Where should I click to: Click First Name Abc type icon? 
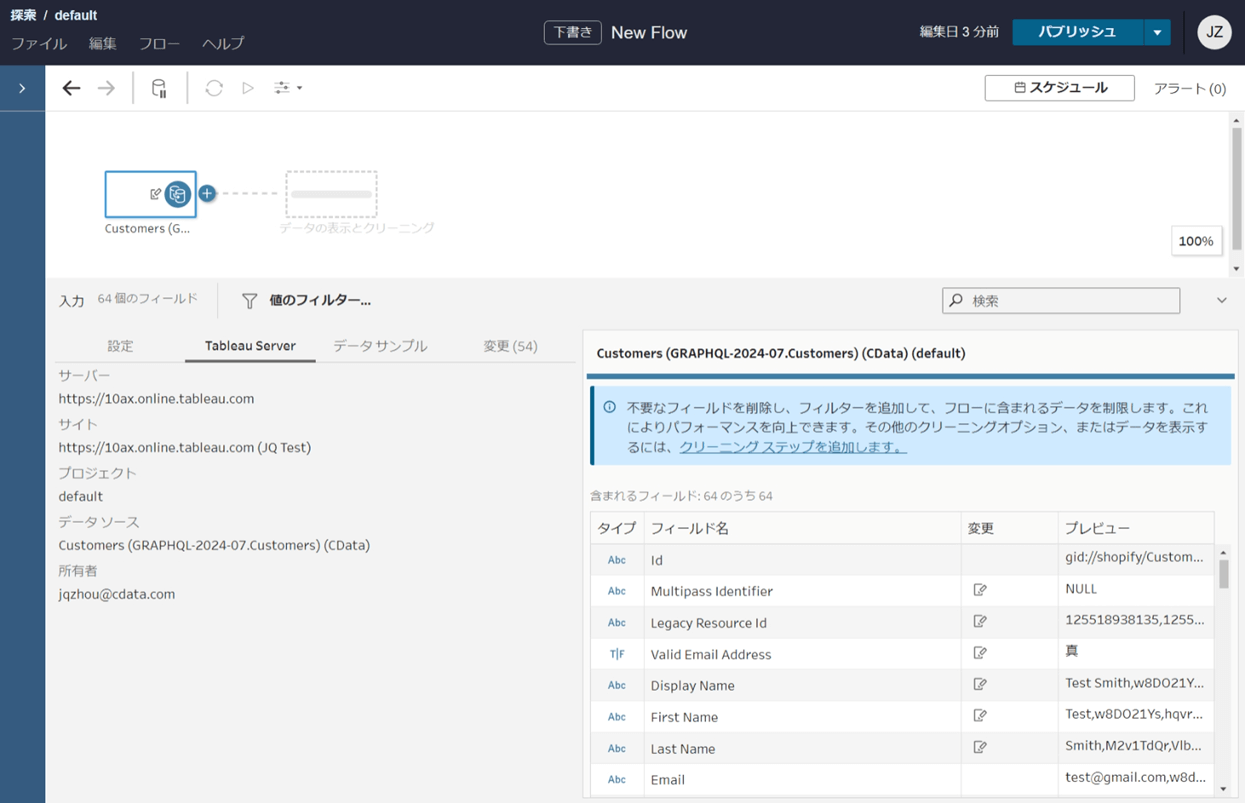point(617,716)
